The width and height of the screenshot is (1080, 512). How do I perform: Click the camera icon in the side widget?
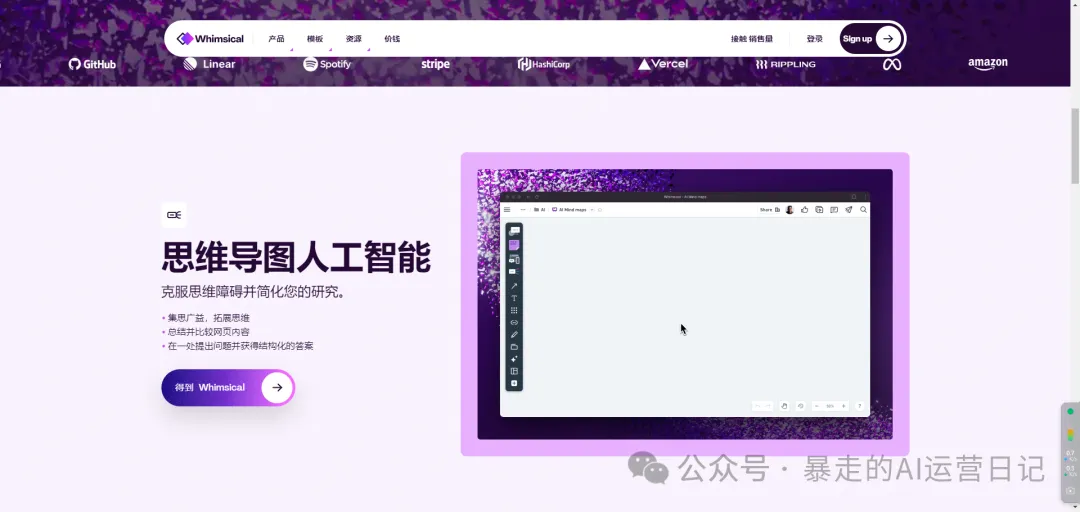(x=1070, y=491)
